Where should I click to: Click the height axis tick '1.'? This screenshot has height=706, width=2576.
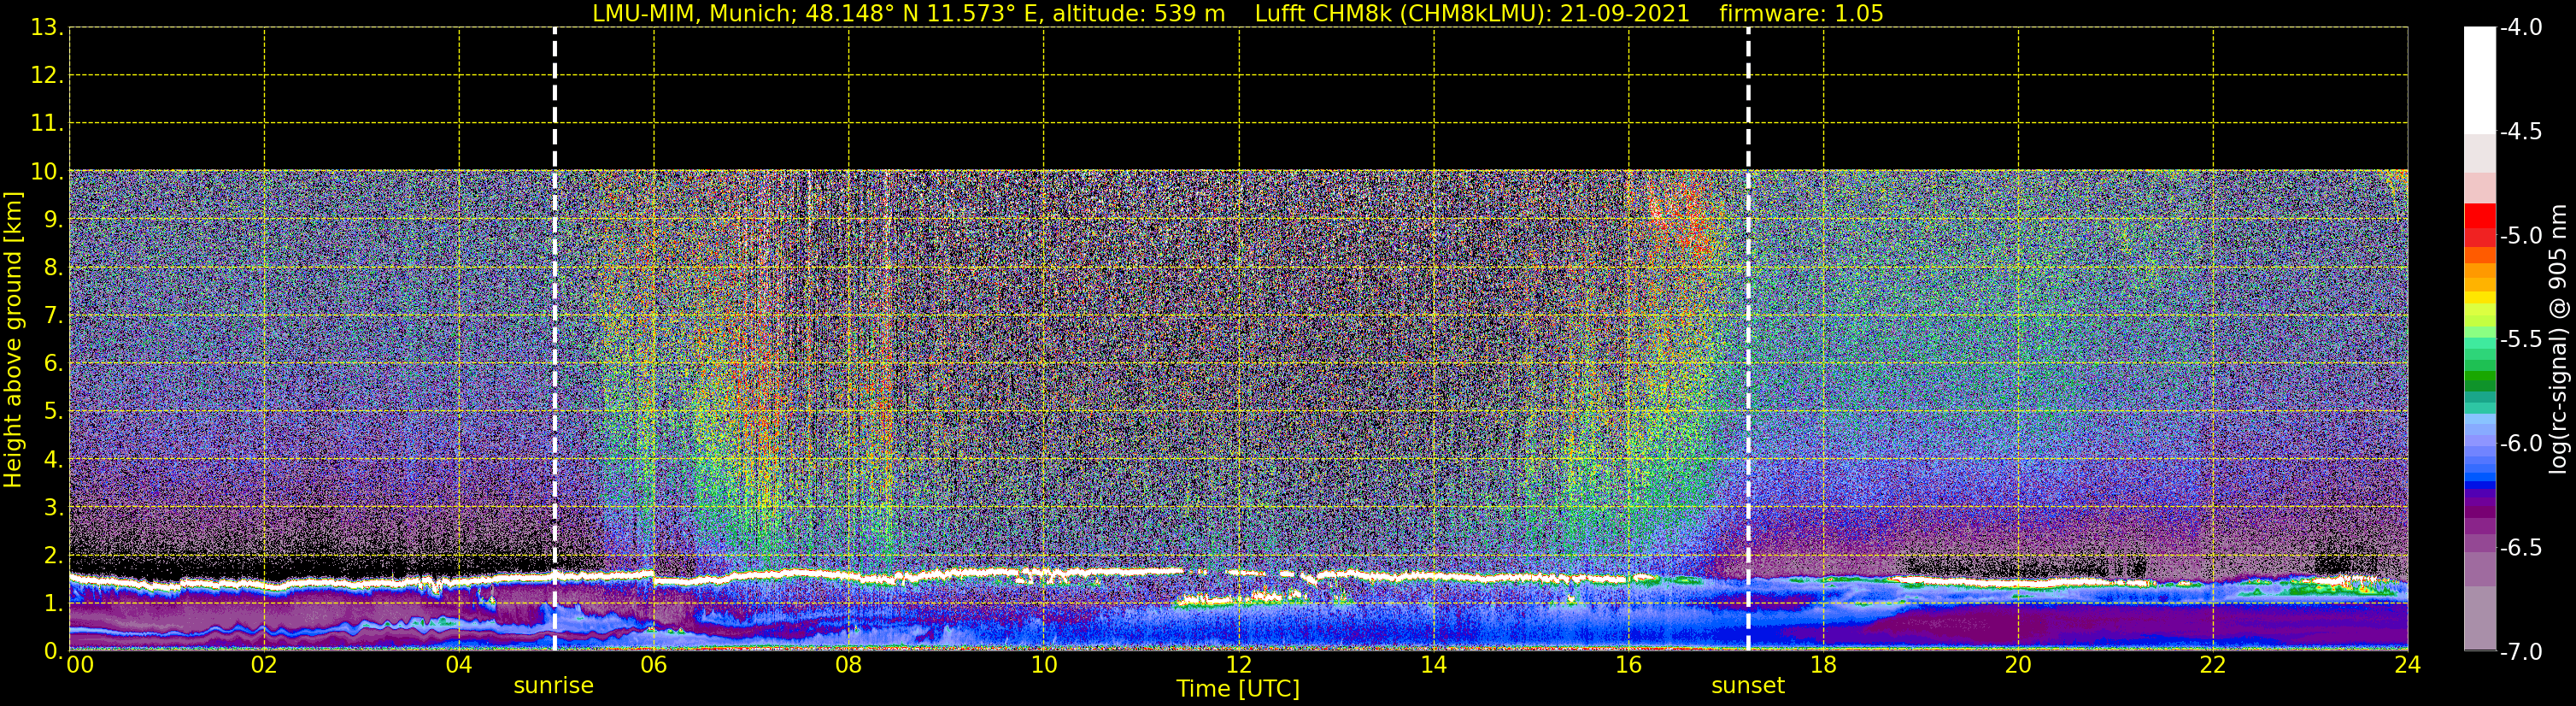(53, 604)
